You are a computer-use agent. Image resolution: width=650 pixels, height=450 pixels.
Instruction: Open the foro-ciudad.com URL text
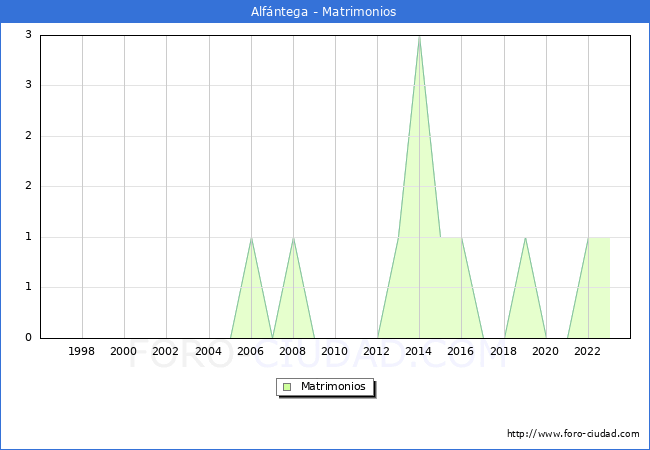click(x=573, y=434)
